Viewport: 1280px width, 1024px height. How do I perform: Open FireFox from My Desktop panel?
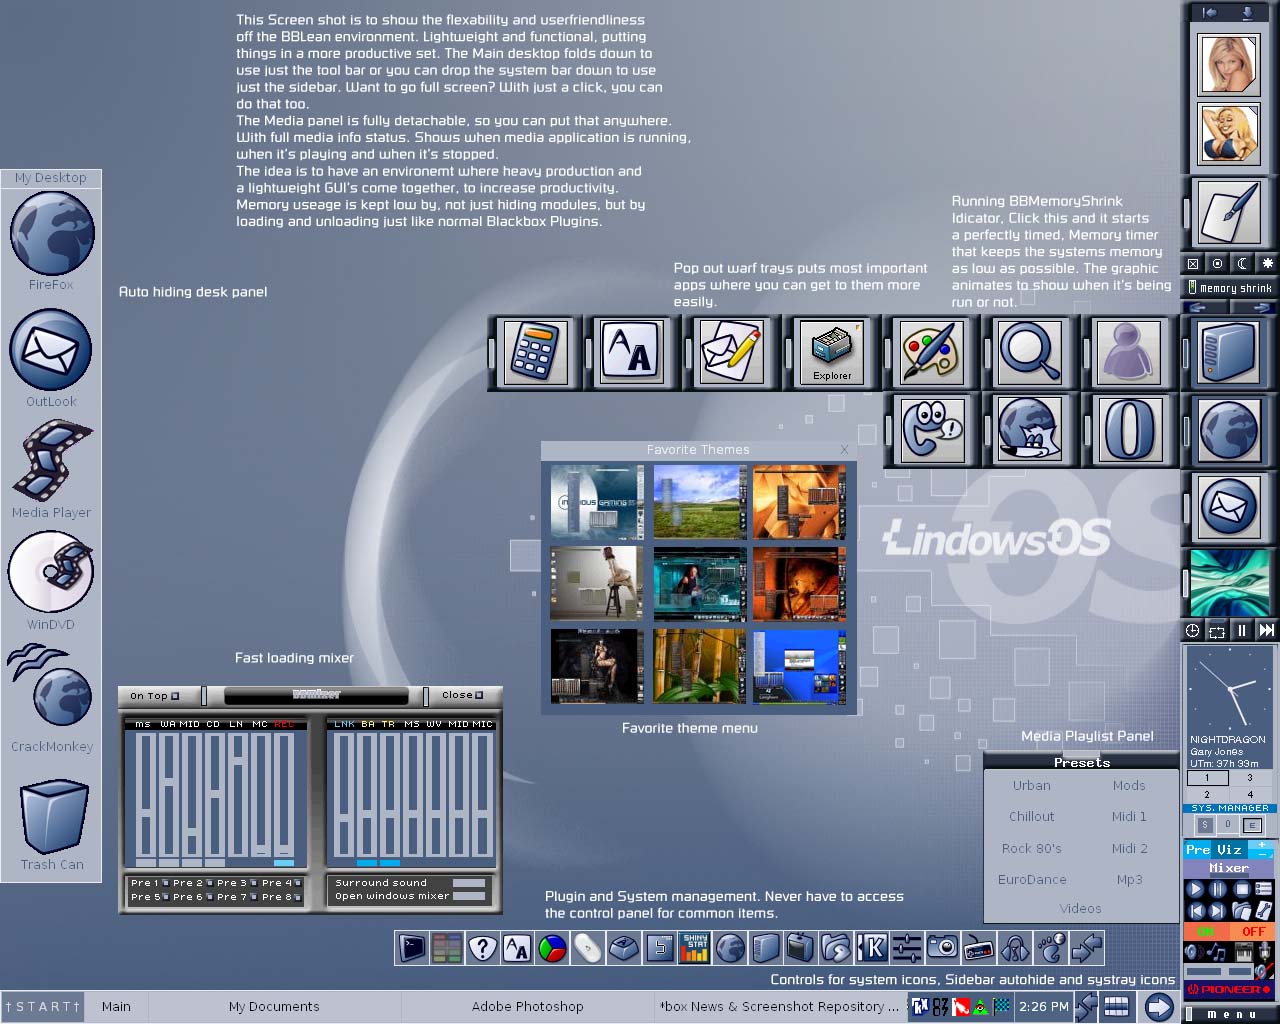(x=52, y=234)
